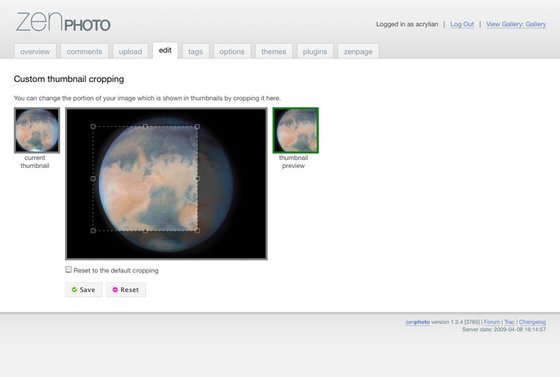Open the zenphoto footer link
The image size is (560, 377).
pos(418,322)
